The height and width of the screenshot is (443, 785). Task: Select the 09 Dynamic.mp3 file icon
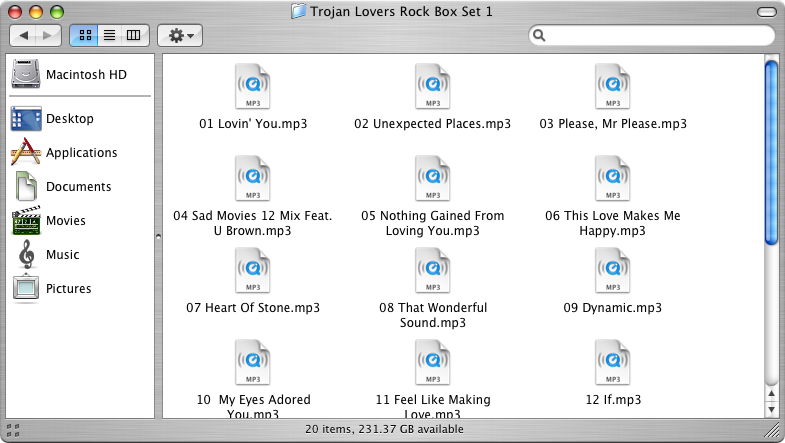613,270
